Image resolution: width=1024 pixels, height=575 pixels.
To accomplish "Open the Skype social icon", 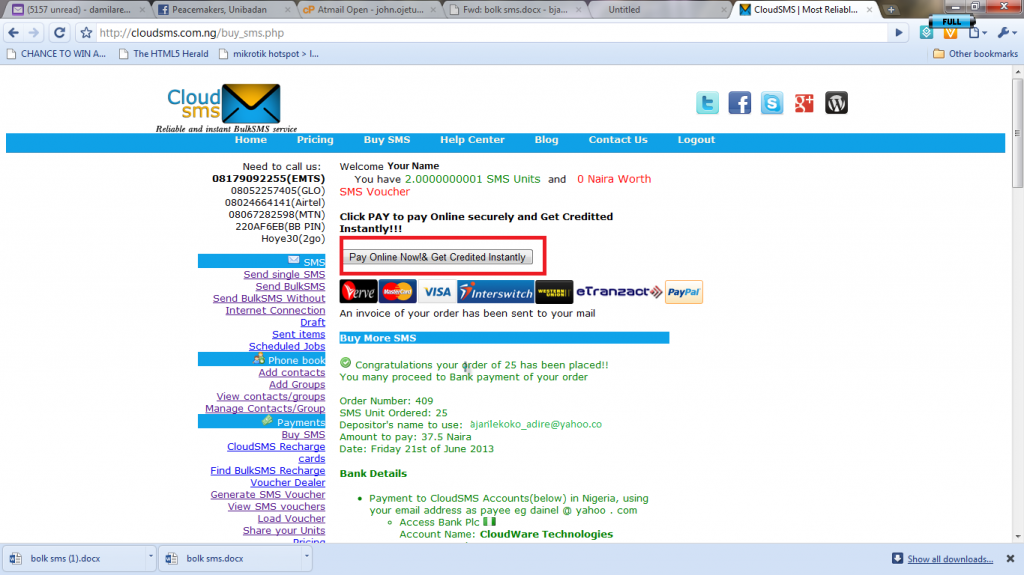I will [772, 103].
